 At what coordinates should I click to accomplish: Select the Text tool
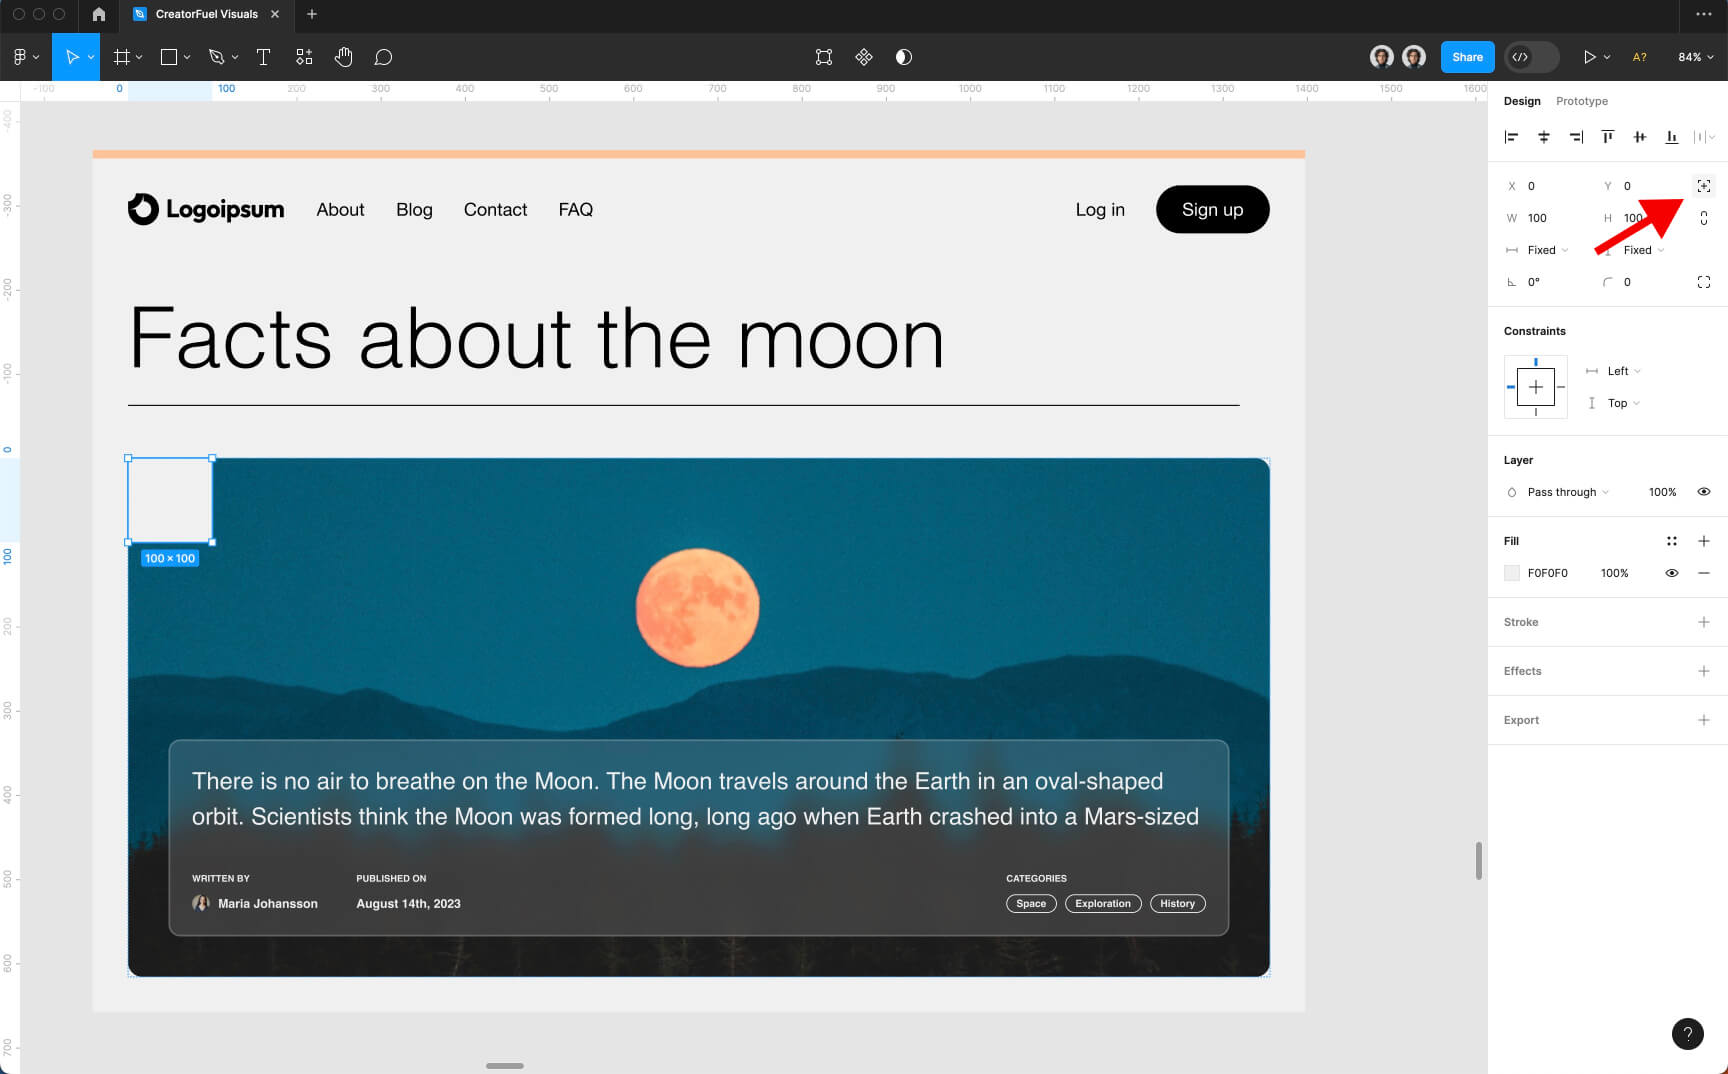pos(263,57)
